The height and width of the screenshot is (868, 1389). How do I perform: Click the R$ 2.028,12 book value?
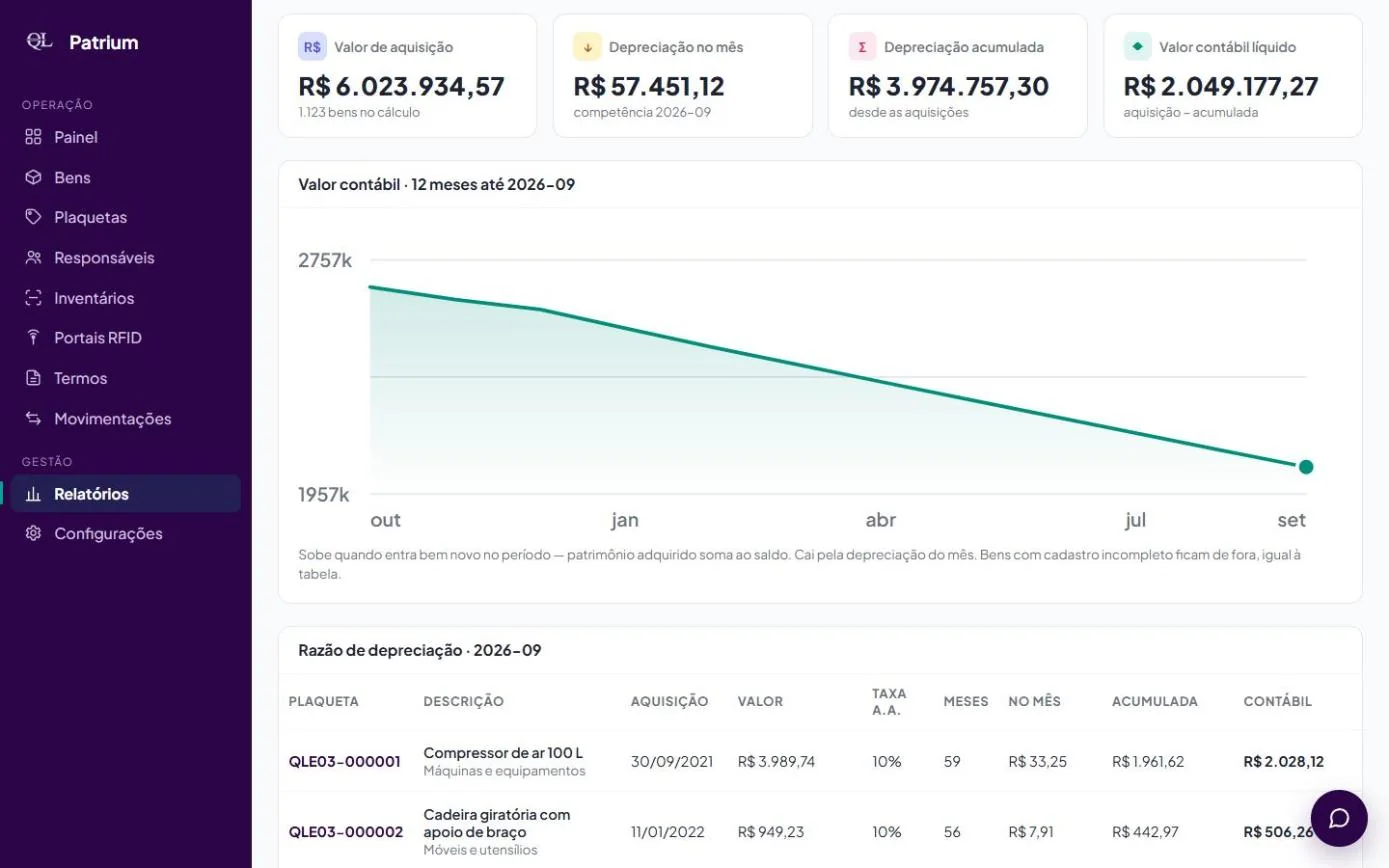(x=1284, y=761)
